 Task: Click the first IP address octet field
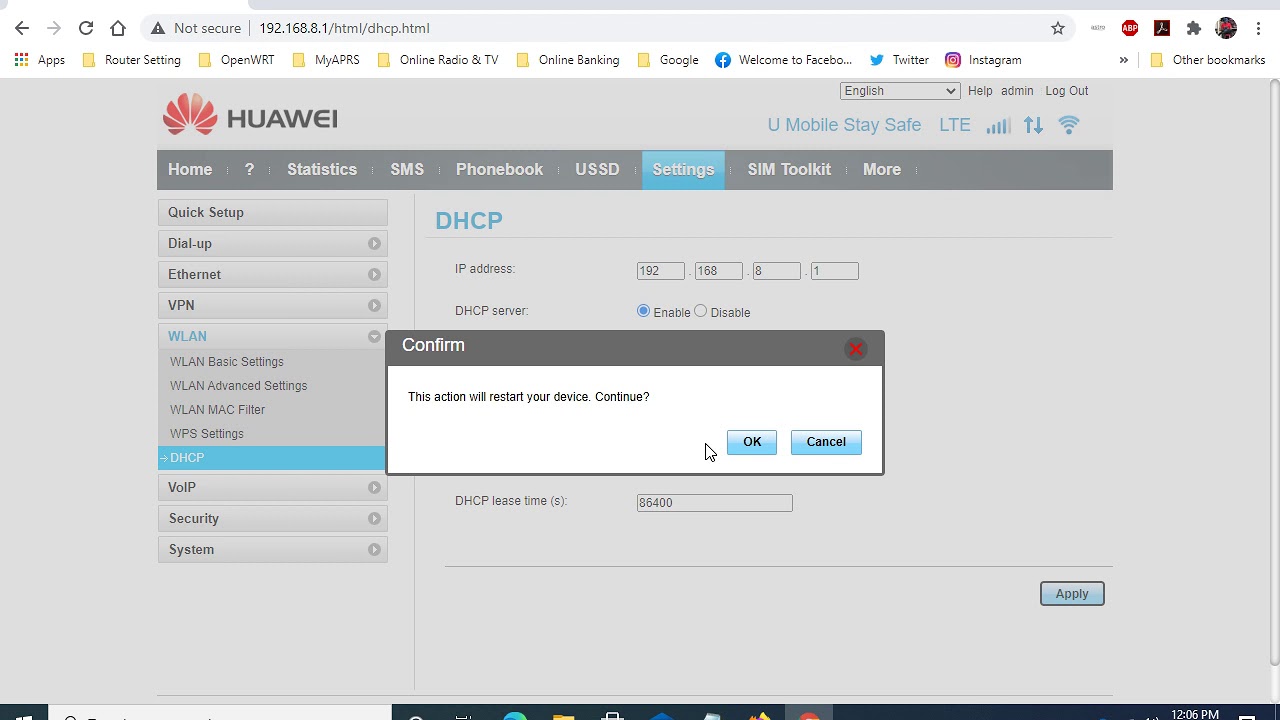660,271
